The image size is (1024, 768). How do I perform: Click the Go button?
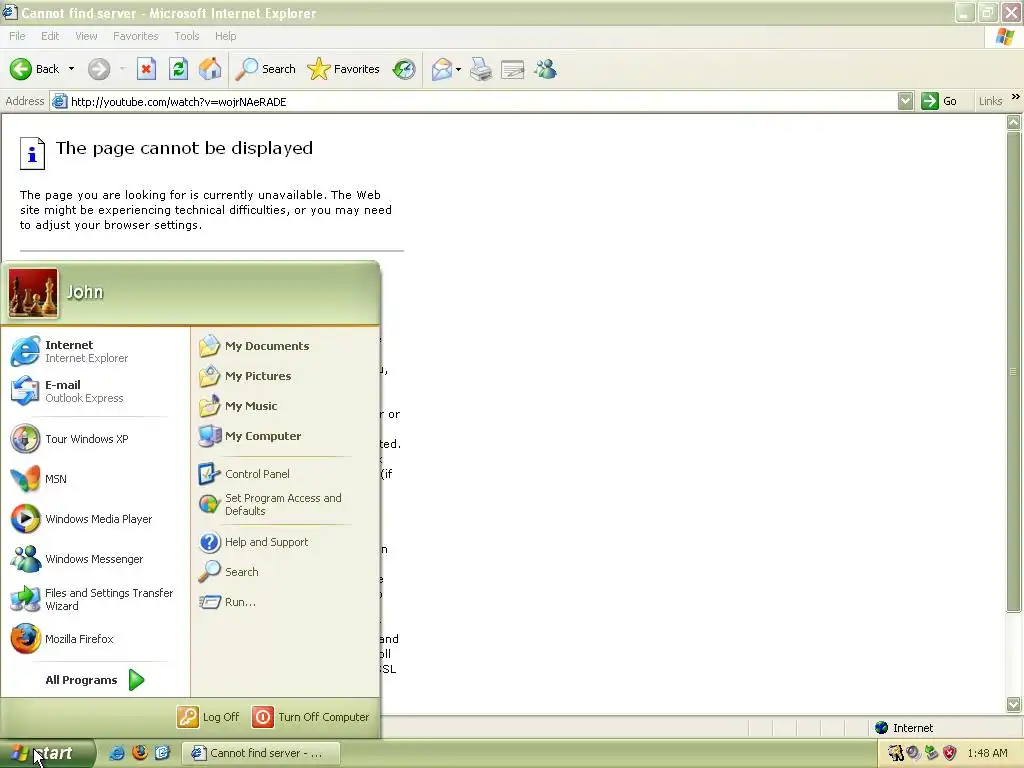(x=939, y=101)
